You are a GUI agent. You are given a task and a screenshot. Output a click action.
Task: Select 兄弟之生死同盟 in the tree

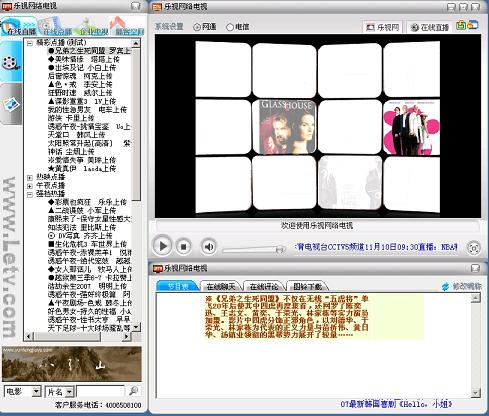pos(89,51)
